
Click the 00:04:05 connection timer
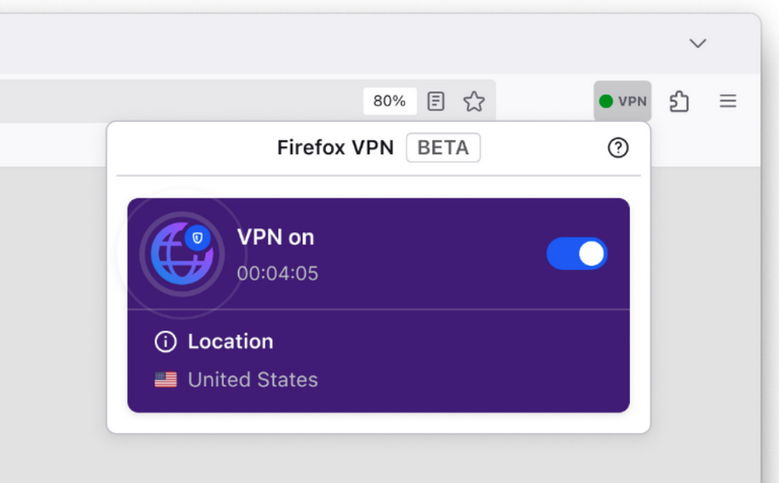(x=277, y=273)
